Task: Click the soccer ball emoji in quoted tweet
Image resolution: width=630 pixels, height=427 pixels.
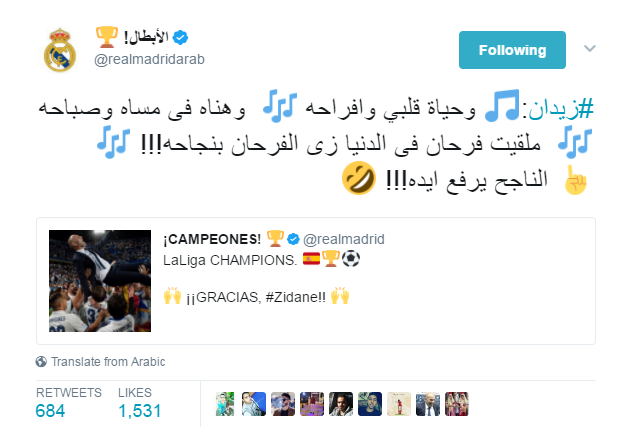Action: coord(351,259)
